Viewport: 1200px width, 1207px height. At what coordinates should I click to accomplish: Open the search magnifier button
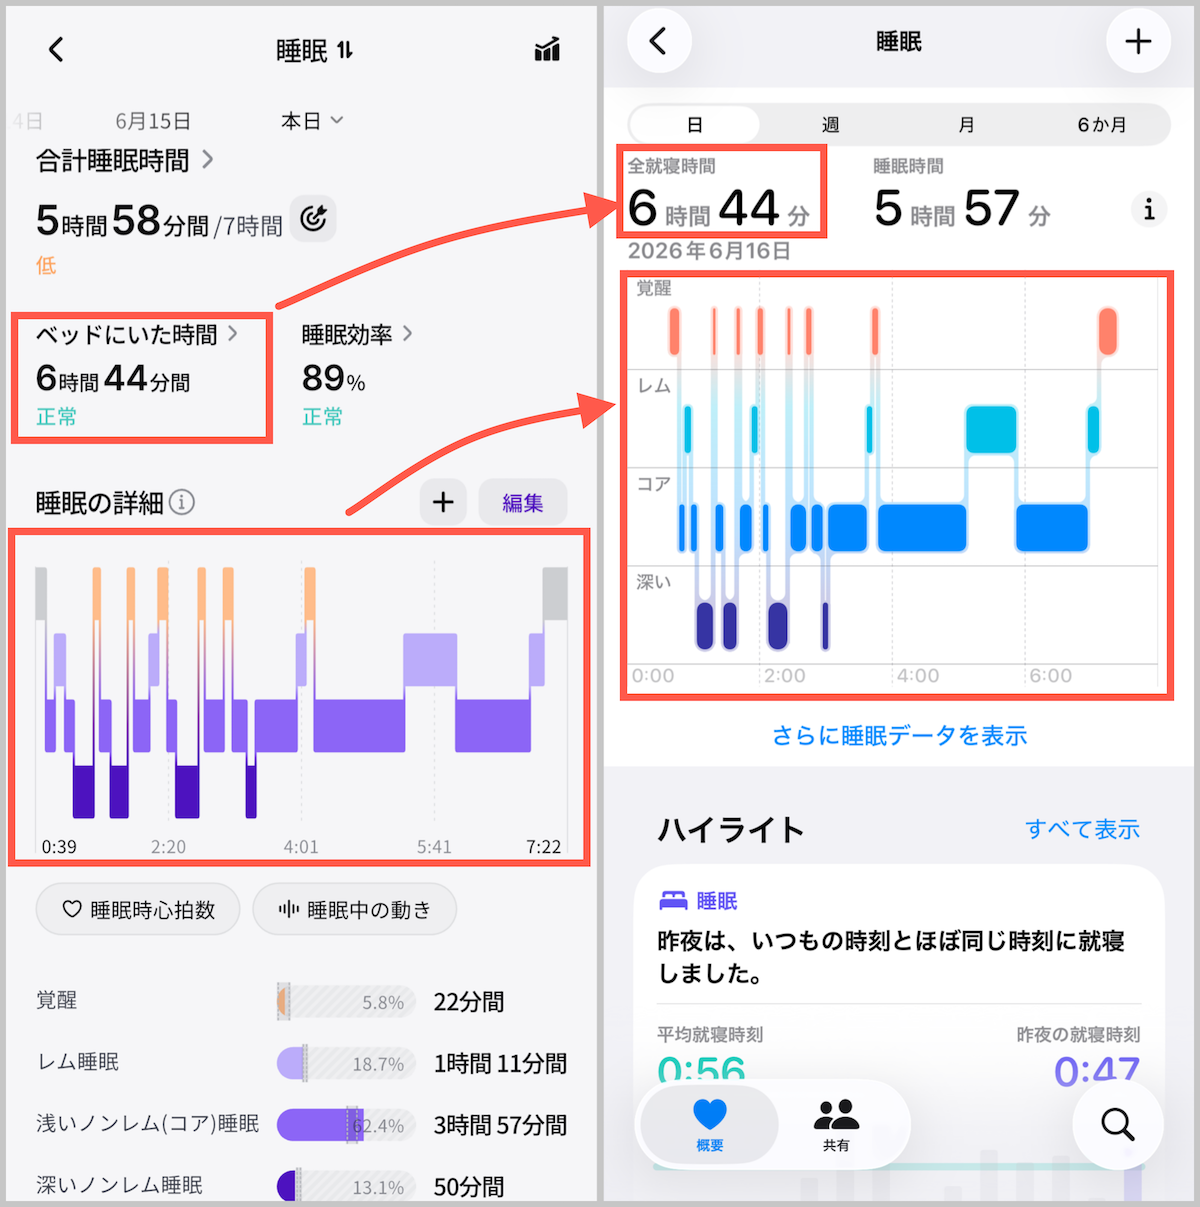pyautogui.click(x=1117, y=1124)
